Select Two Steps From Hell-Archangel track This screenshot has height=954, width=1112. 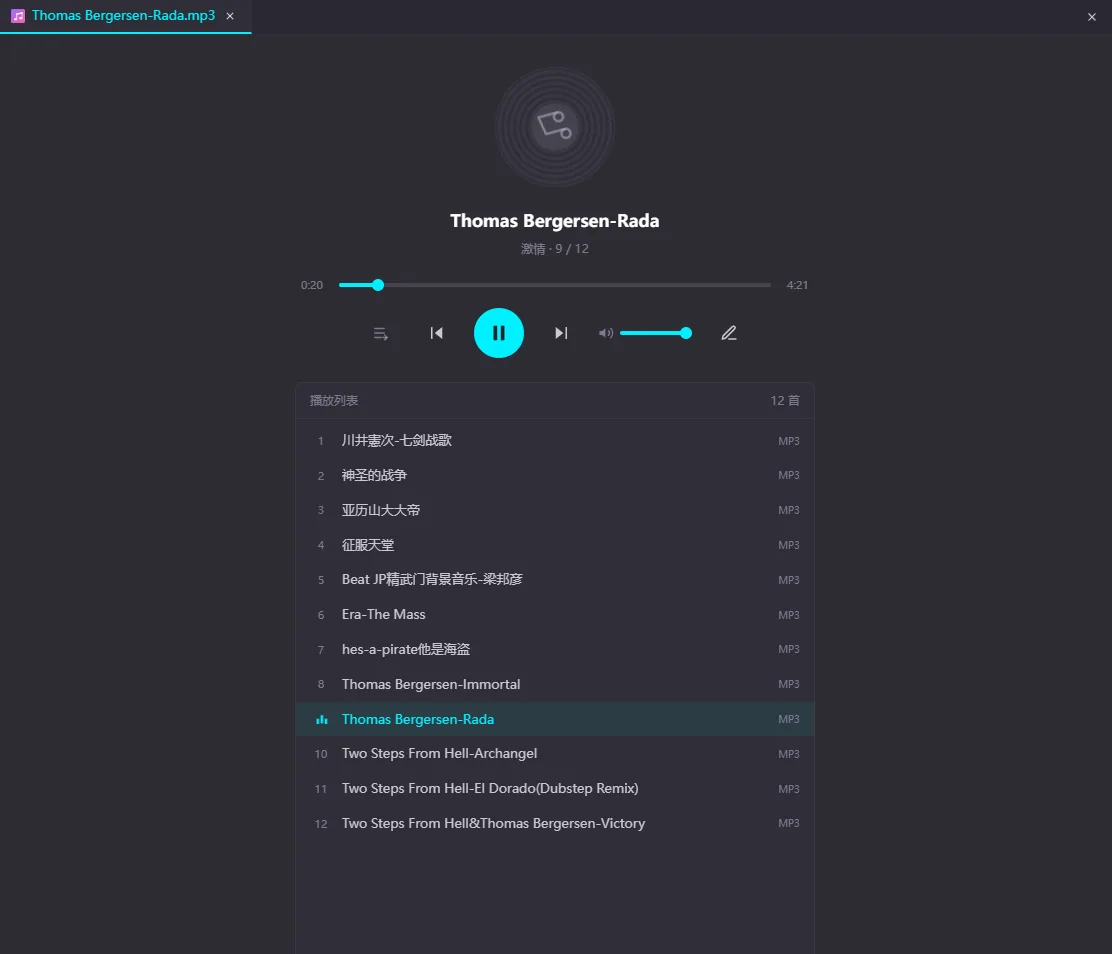(555, 753)
